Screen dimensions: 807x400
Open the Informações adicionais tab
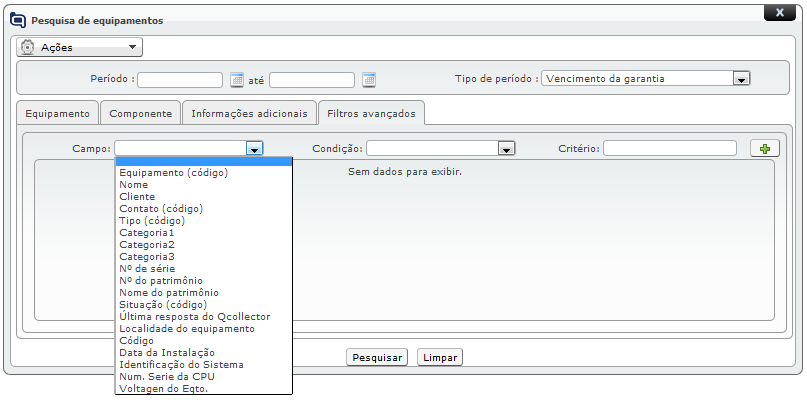coord(249,113)
